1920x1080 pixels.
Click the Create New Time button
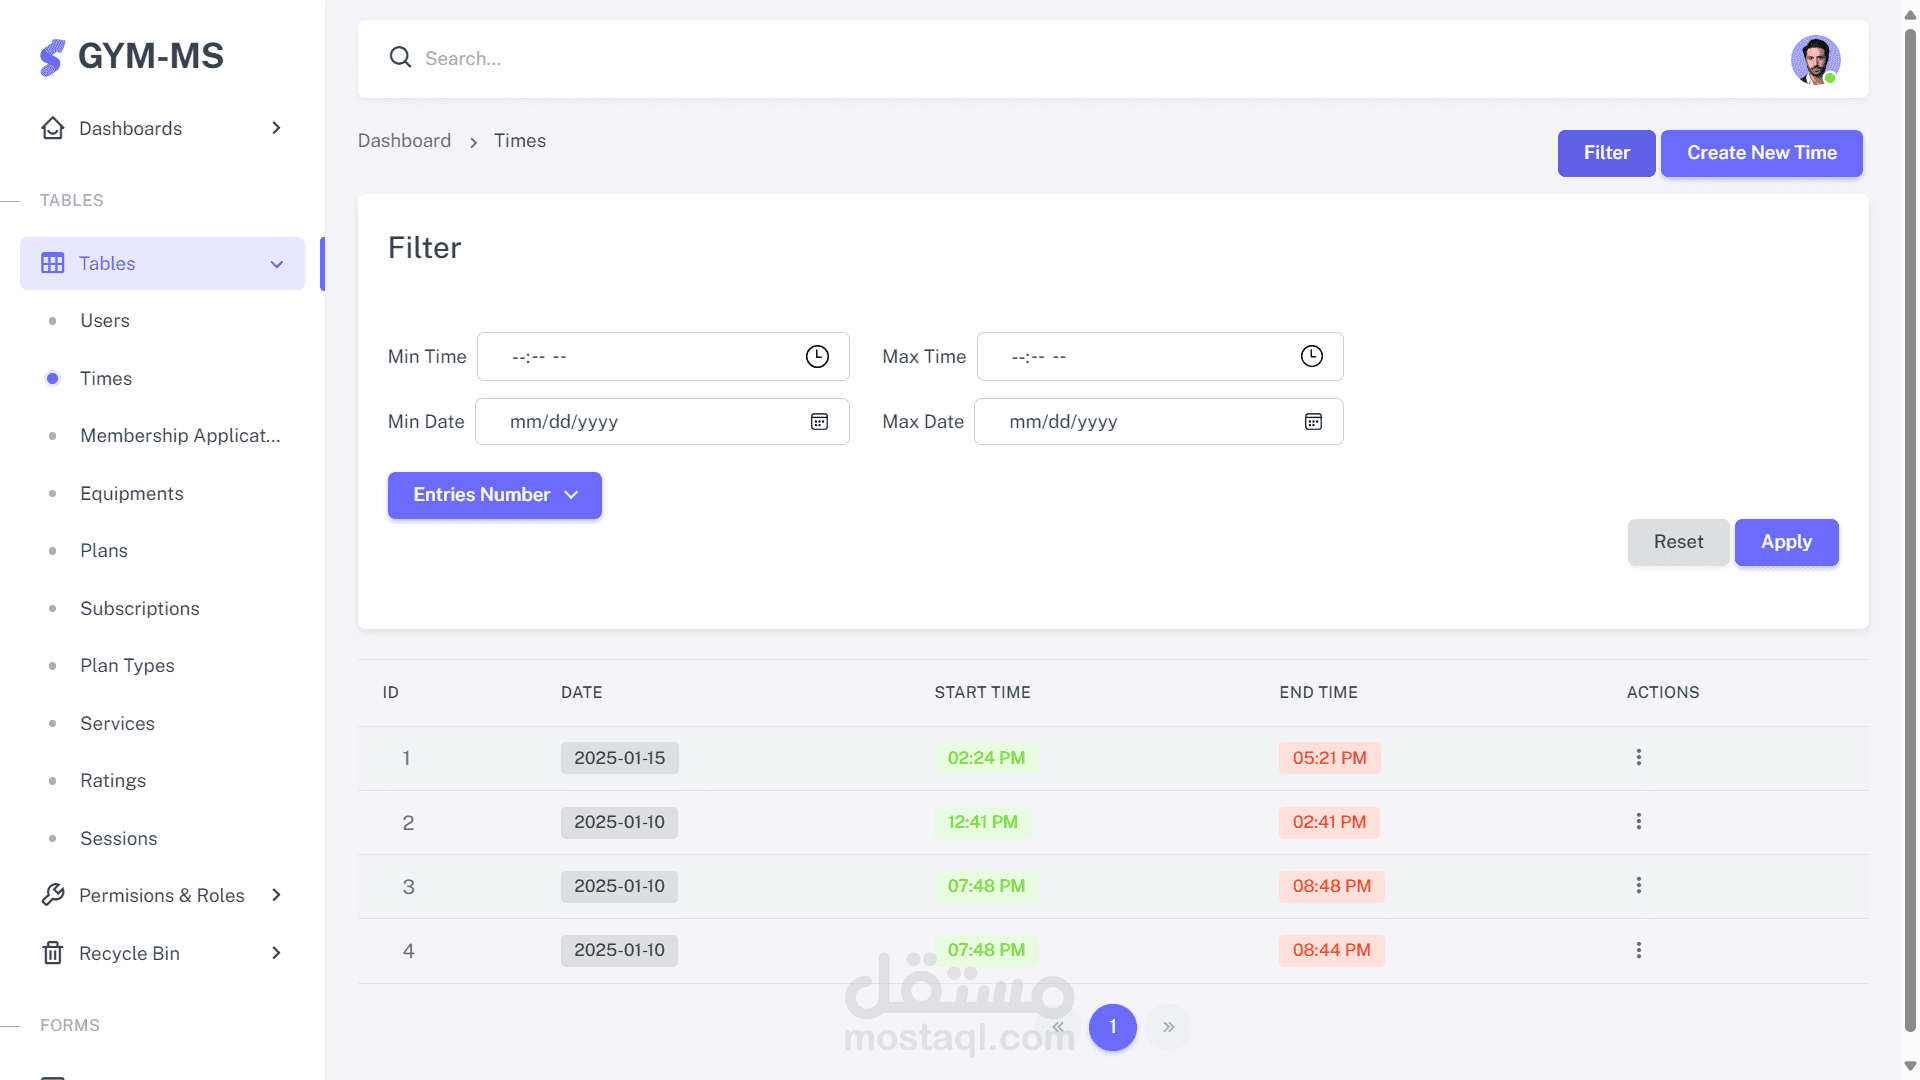(1761, 153)
